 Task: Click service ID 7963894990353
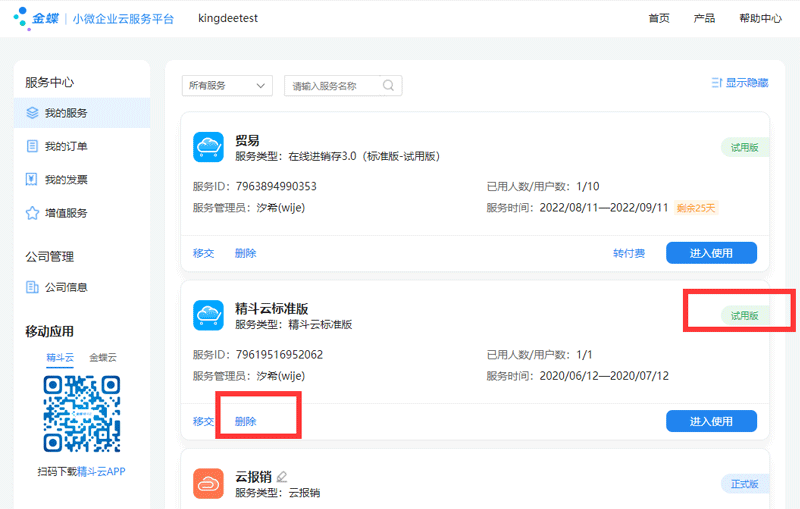point(276,186)
